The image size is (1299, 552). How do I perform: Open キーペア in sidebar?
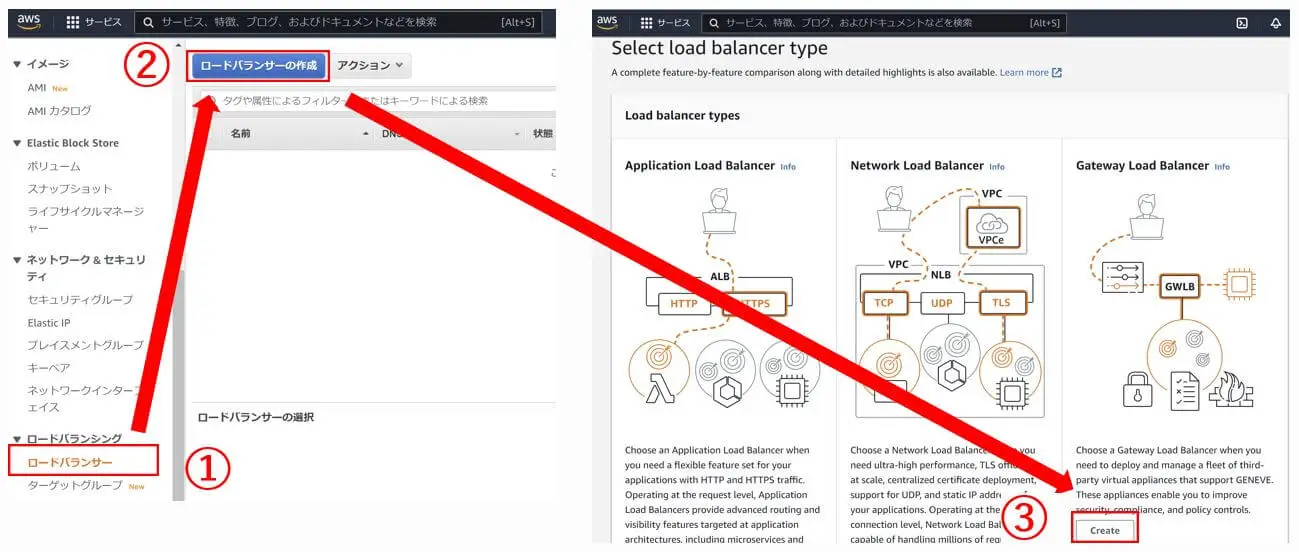coord(49,368)
